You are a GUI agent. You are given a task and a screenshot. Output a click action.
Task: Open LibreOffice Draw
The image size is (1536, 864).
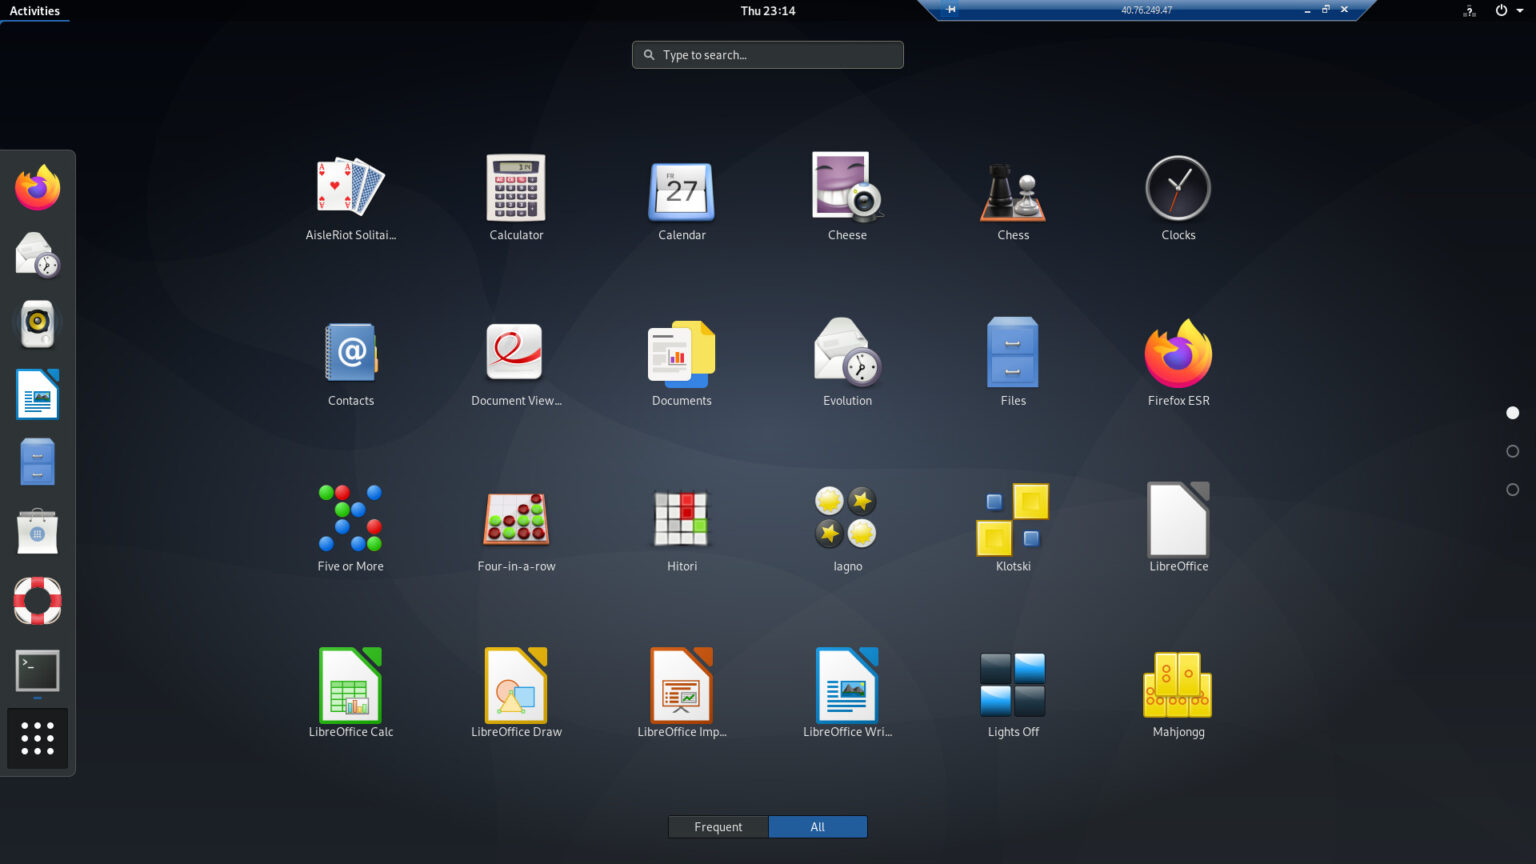click(516, 694)
